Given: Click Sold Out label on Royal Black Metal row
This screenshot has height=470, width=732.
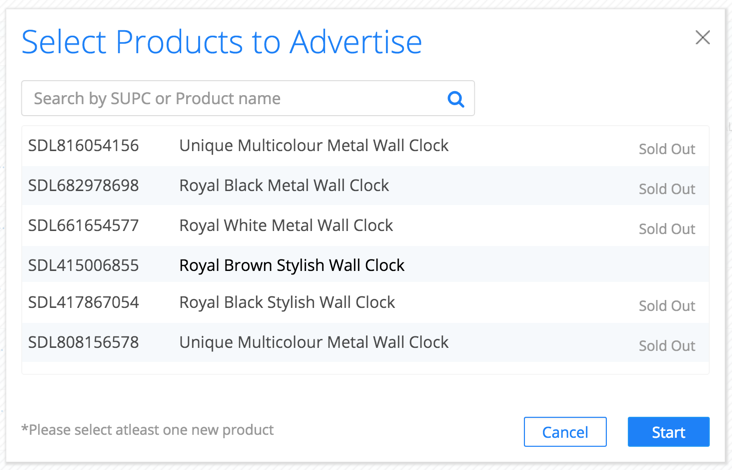Looking at the screenshot, I should tap(667, 189).
